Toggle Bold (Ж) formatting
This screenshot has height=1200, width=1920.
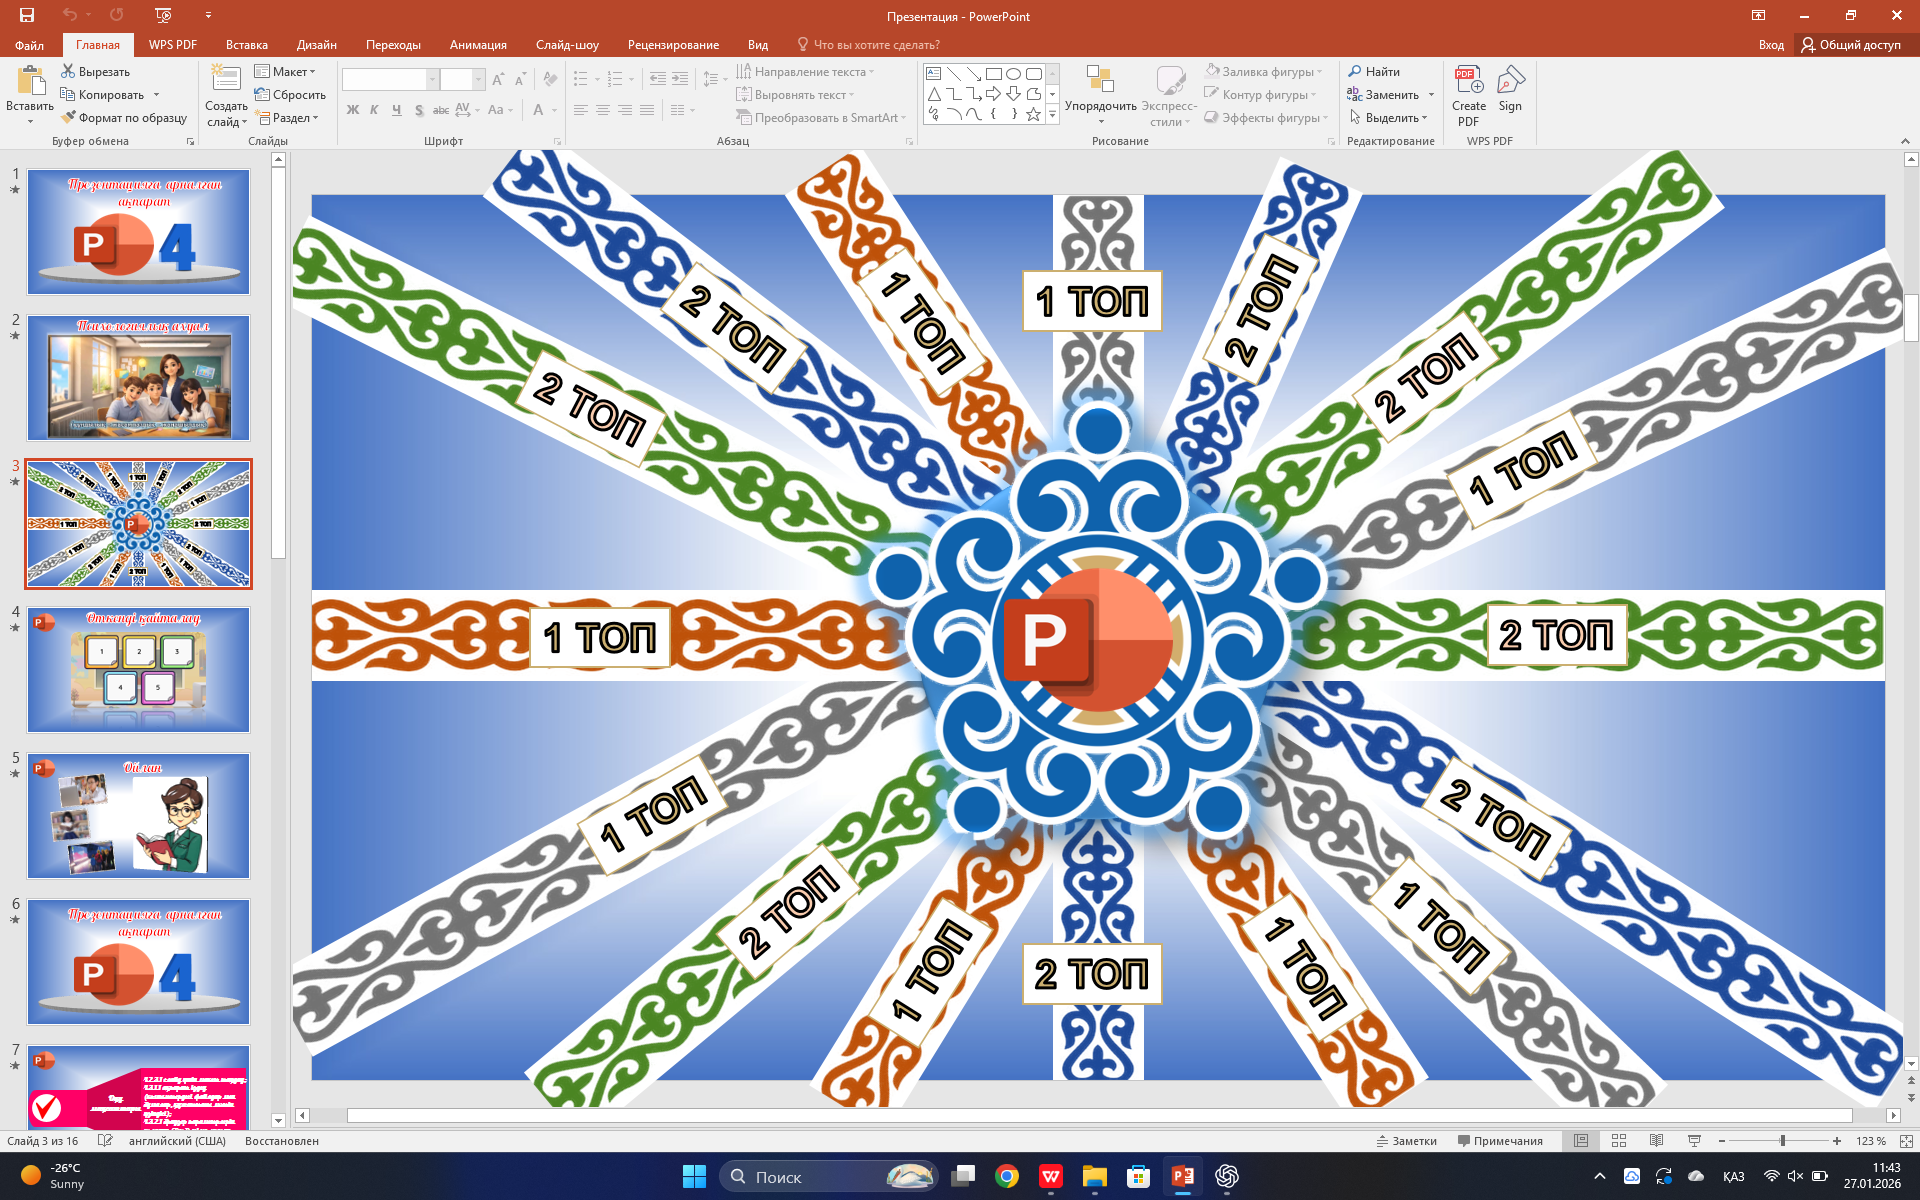tap(353, 110)
